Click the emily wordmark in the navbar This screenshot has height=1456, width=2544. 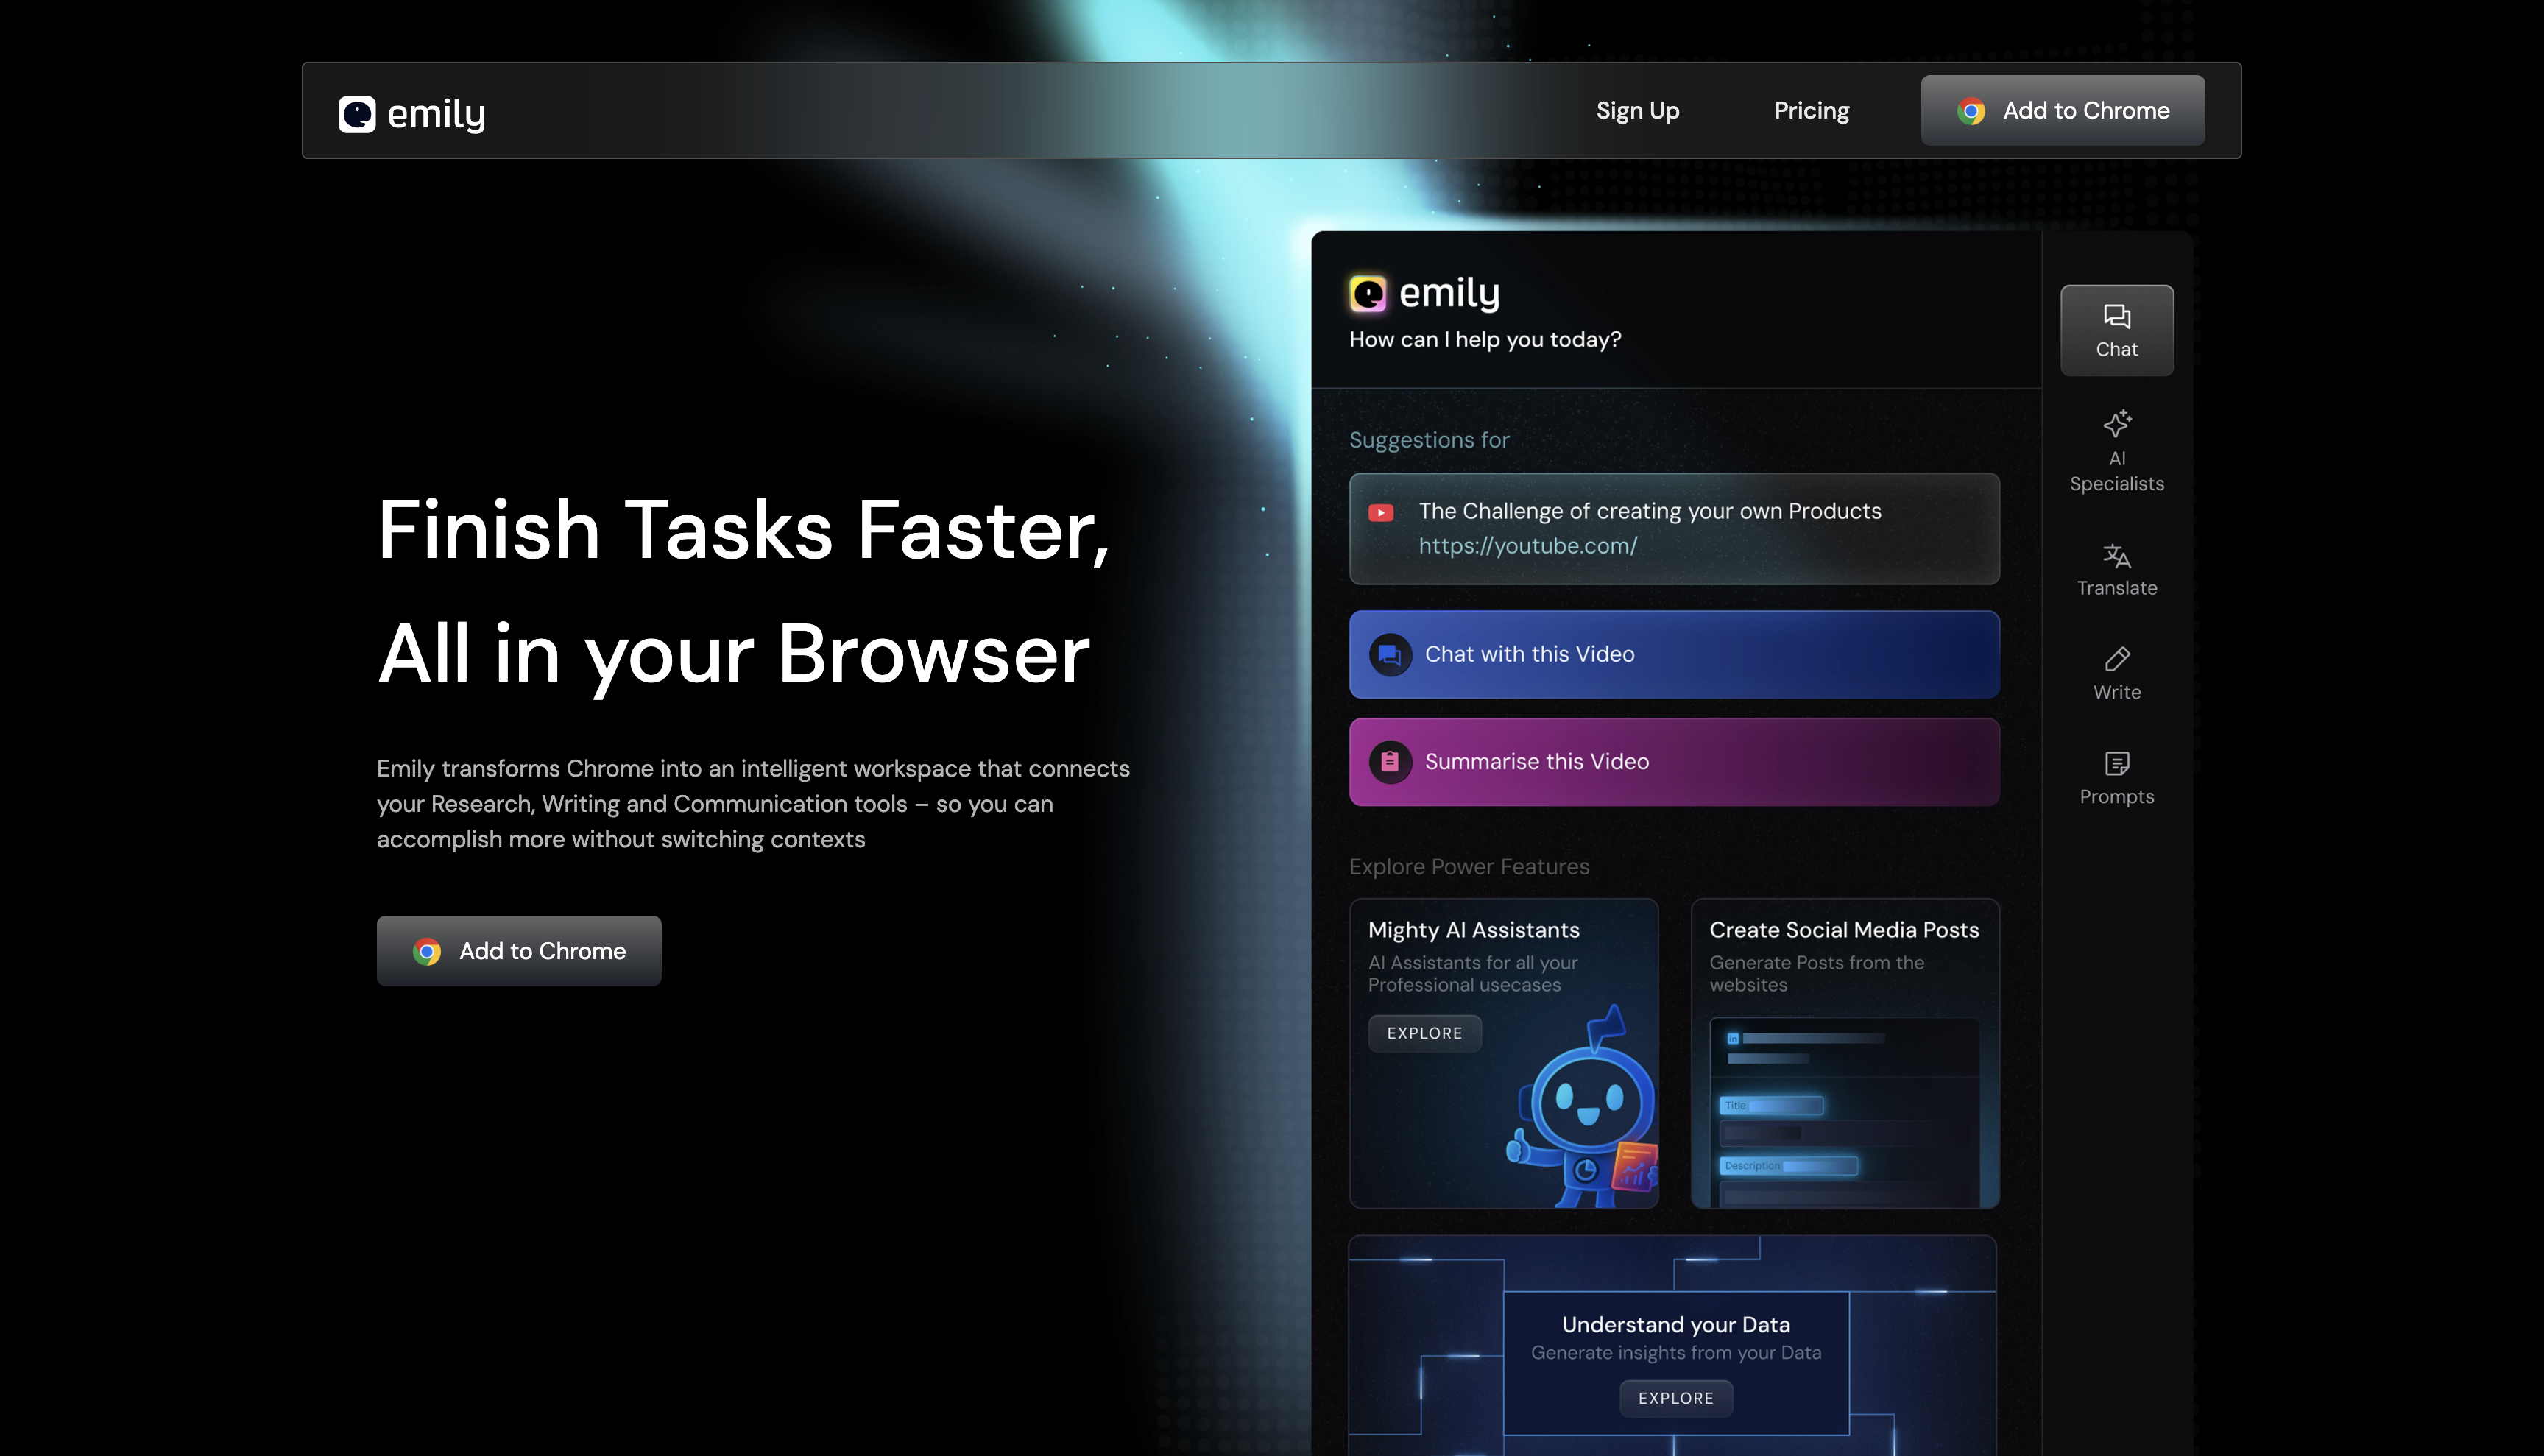pos(436,115)
